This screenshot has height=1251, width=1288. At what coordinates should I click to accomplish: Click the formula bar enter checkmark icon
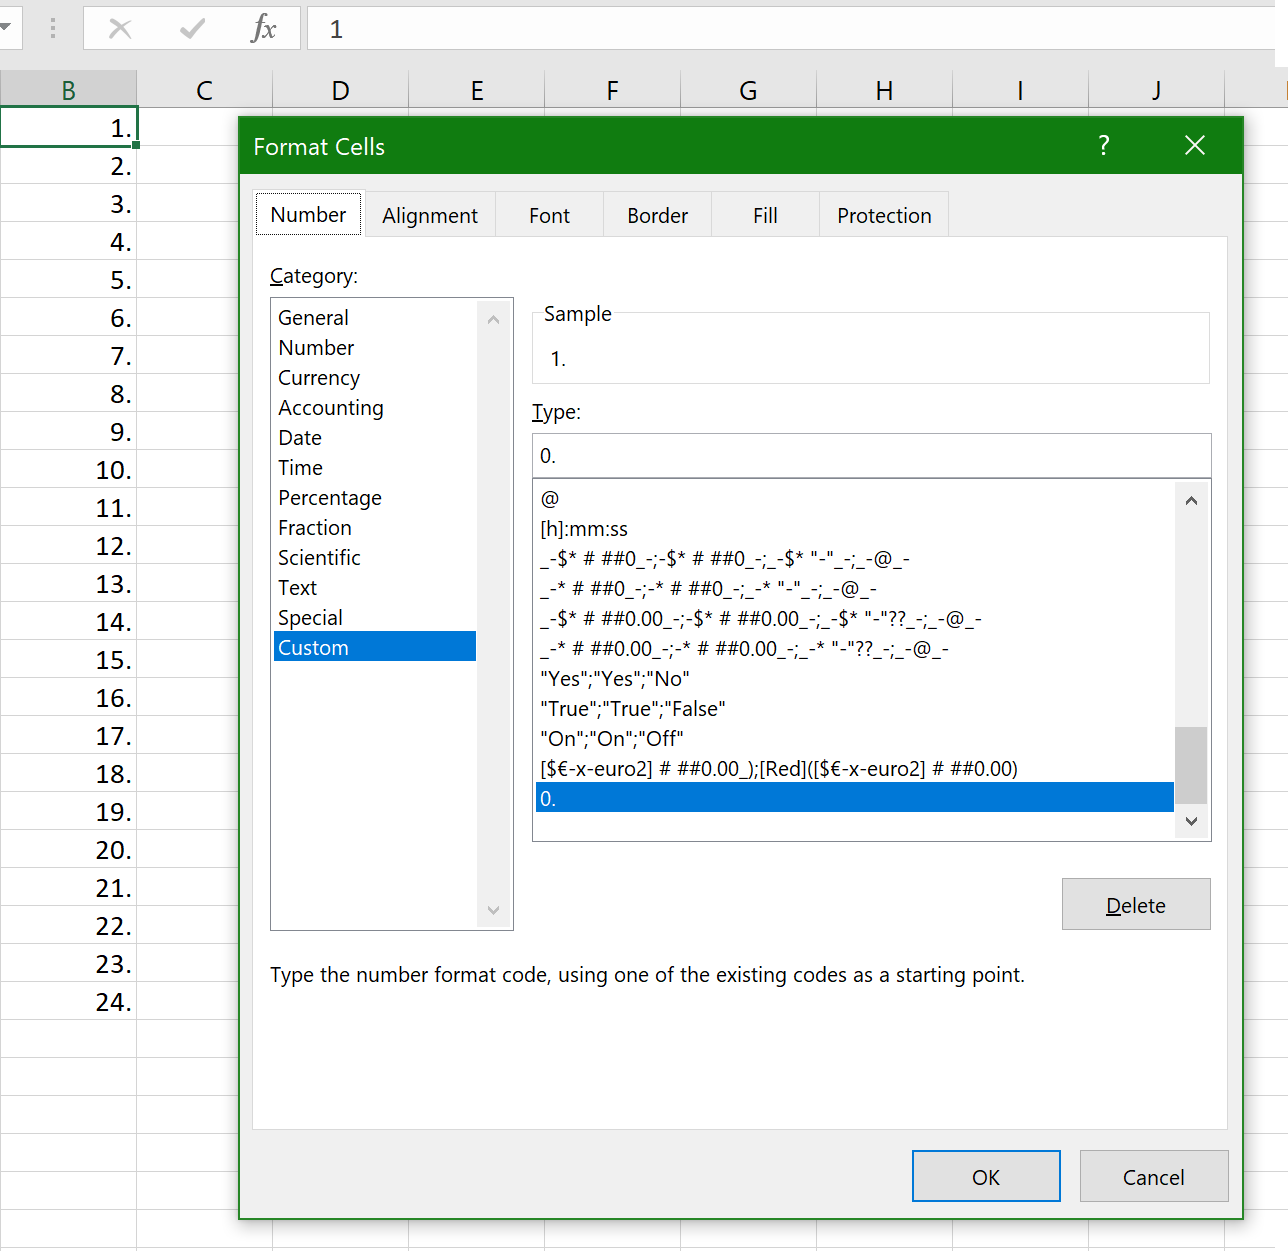coord(192,29)
